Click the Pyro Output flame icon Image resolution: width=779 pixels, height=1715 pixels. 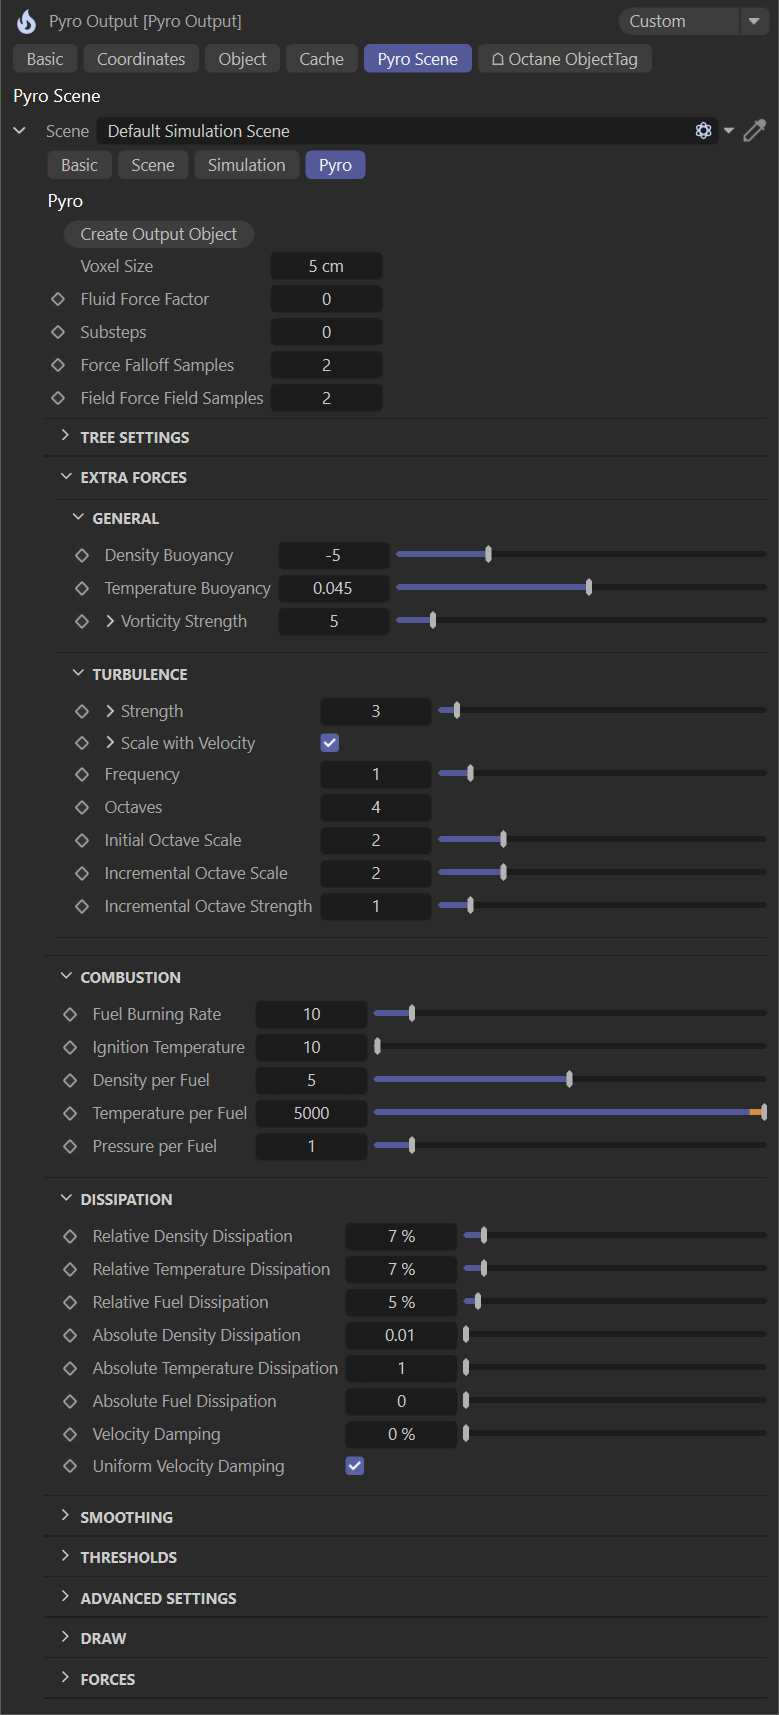[26, 21]
